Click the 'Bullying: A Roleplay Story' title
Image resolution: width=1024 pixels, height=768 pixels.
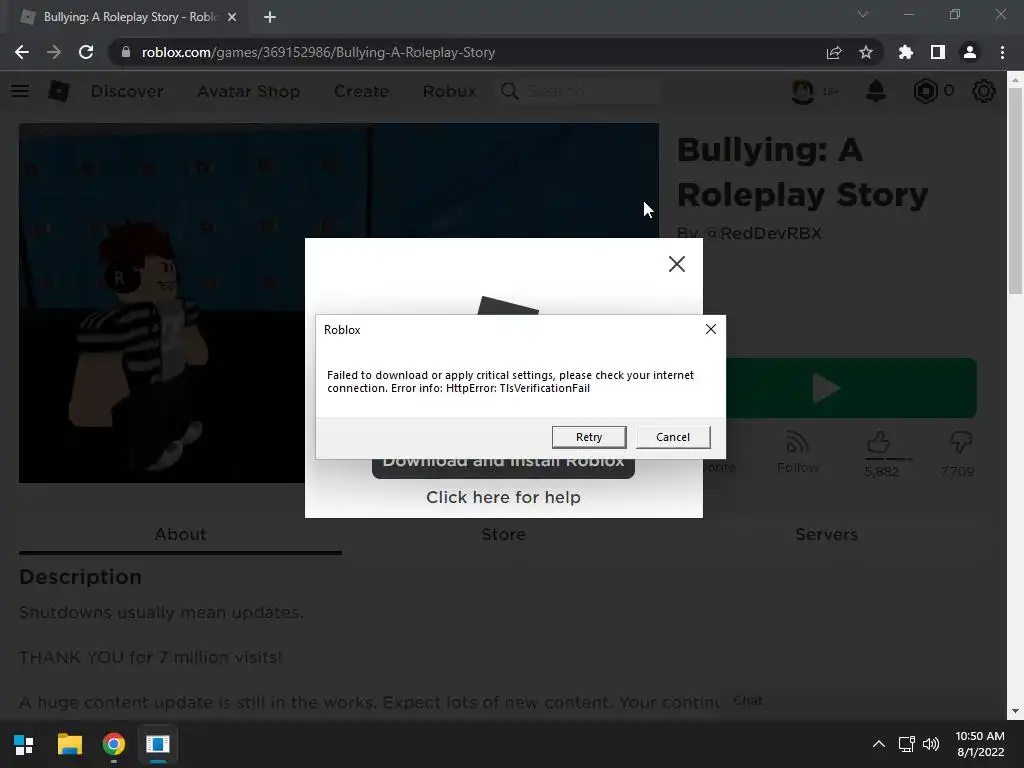pyautogui.click(x=803, y=172)
